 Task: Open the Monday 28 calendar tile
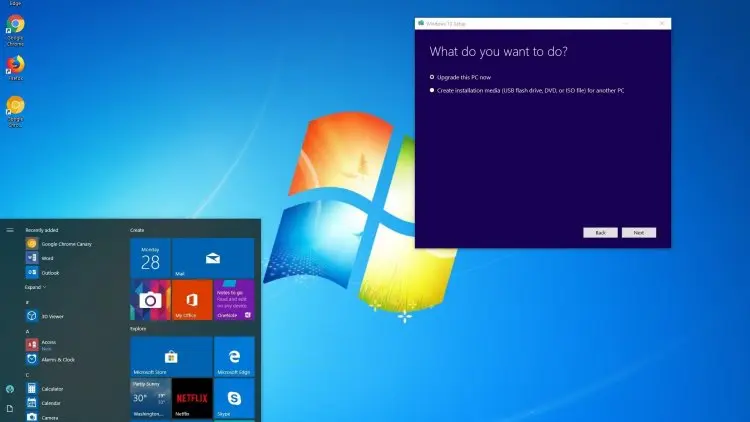pos(150,258)
